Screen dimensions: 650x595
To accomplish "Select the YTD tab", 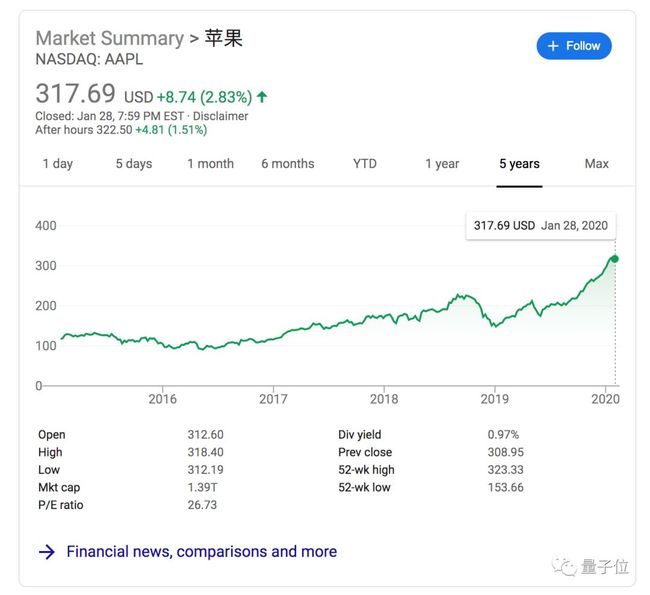I will point(365,164).
